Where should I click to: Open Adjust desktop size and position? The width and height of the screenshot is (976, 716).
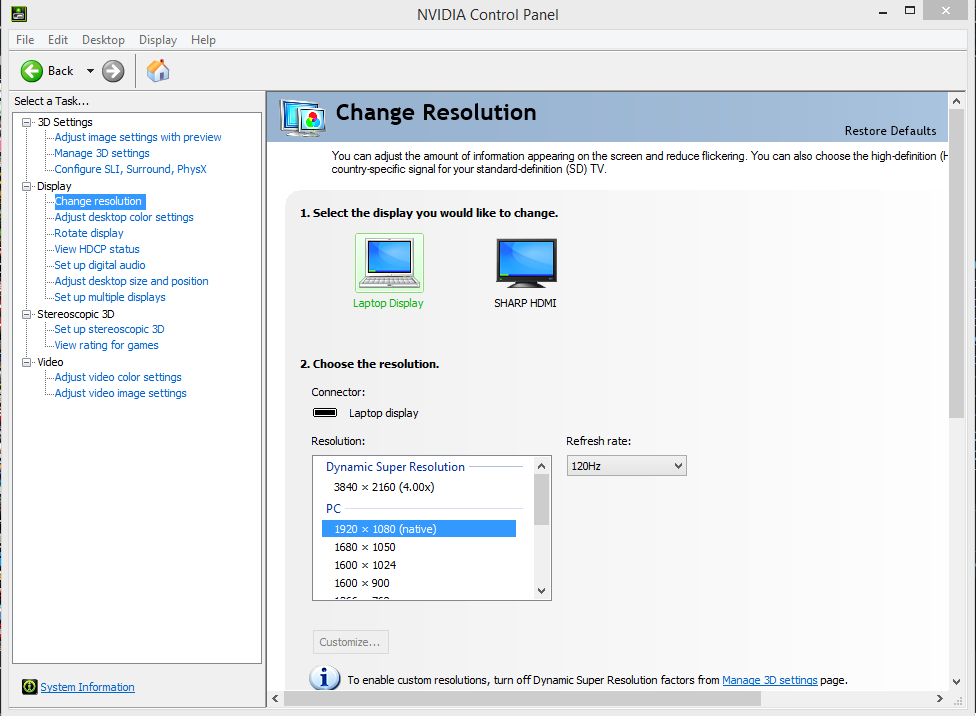[131, 281]
